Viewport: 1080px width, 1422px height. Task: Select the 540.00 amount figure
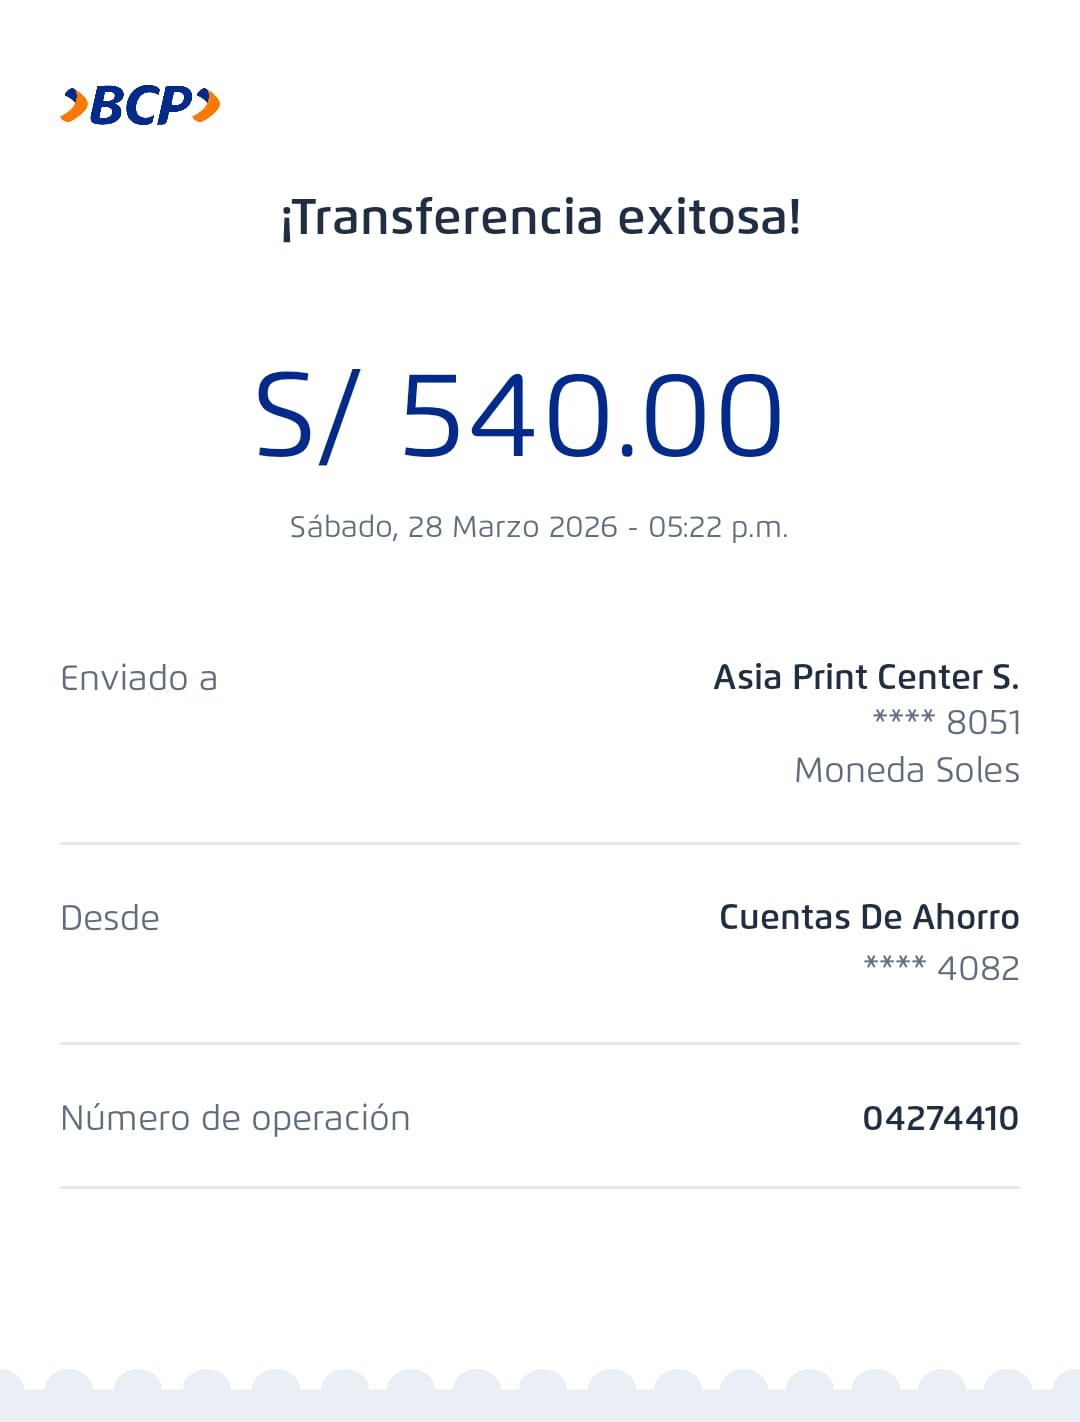(x=591, y=416)
